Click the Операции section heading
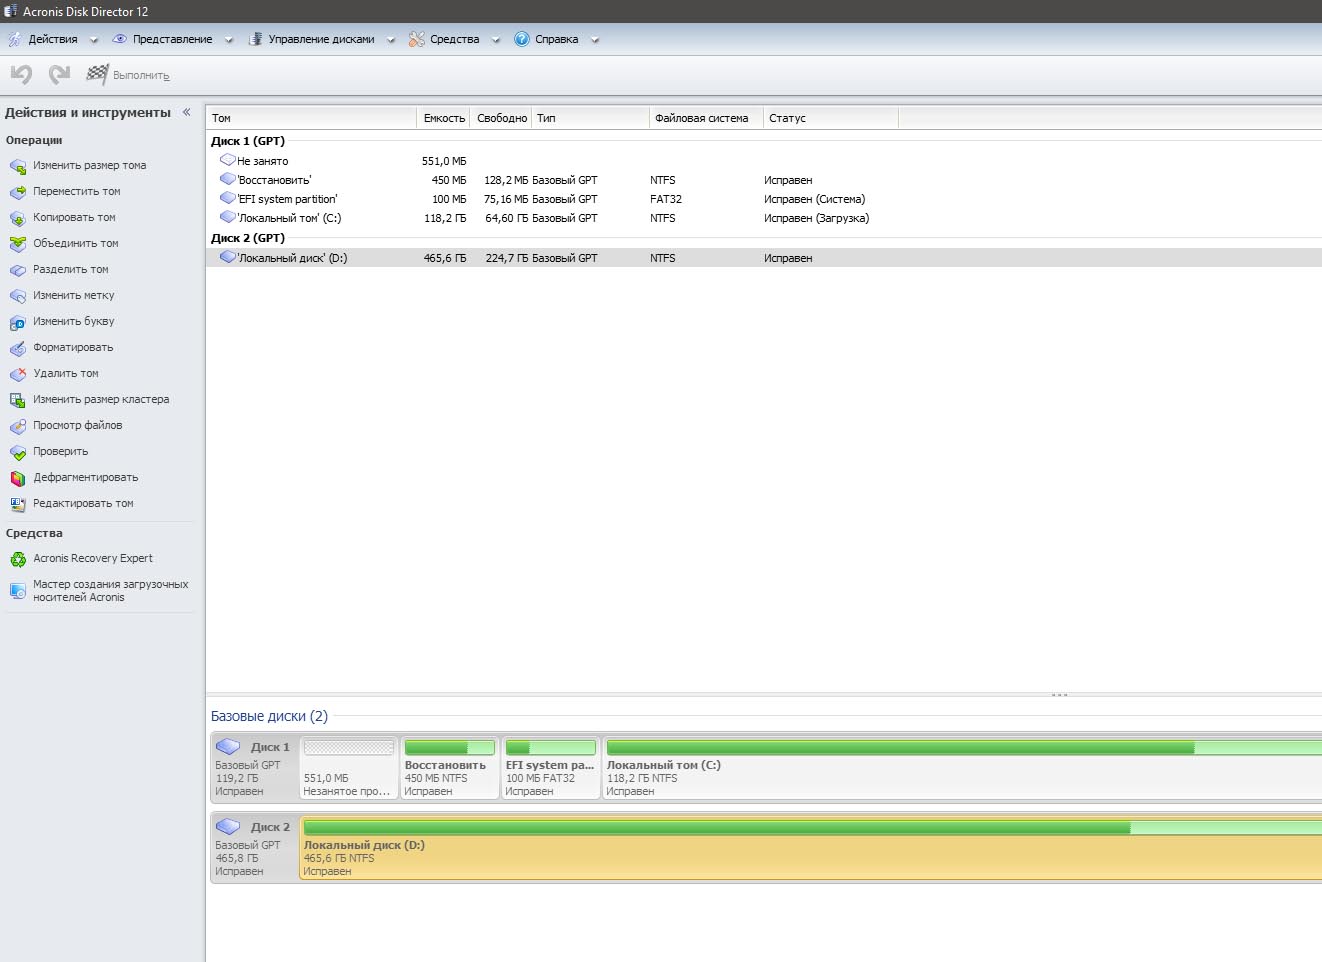1322x962 pixels. pyautogui.click(x=34, y=140)
